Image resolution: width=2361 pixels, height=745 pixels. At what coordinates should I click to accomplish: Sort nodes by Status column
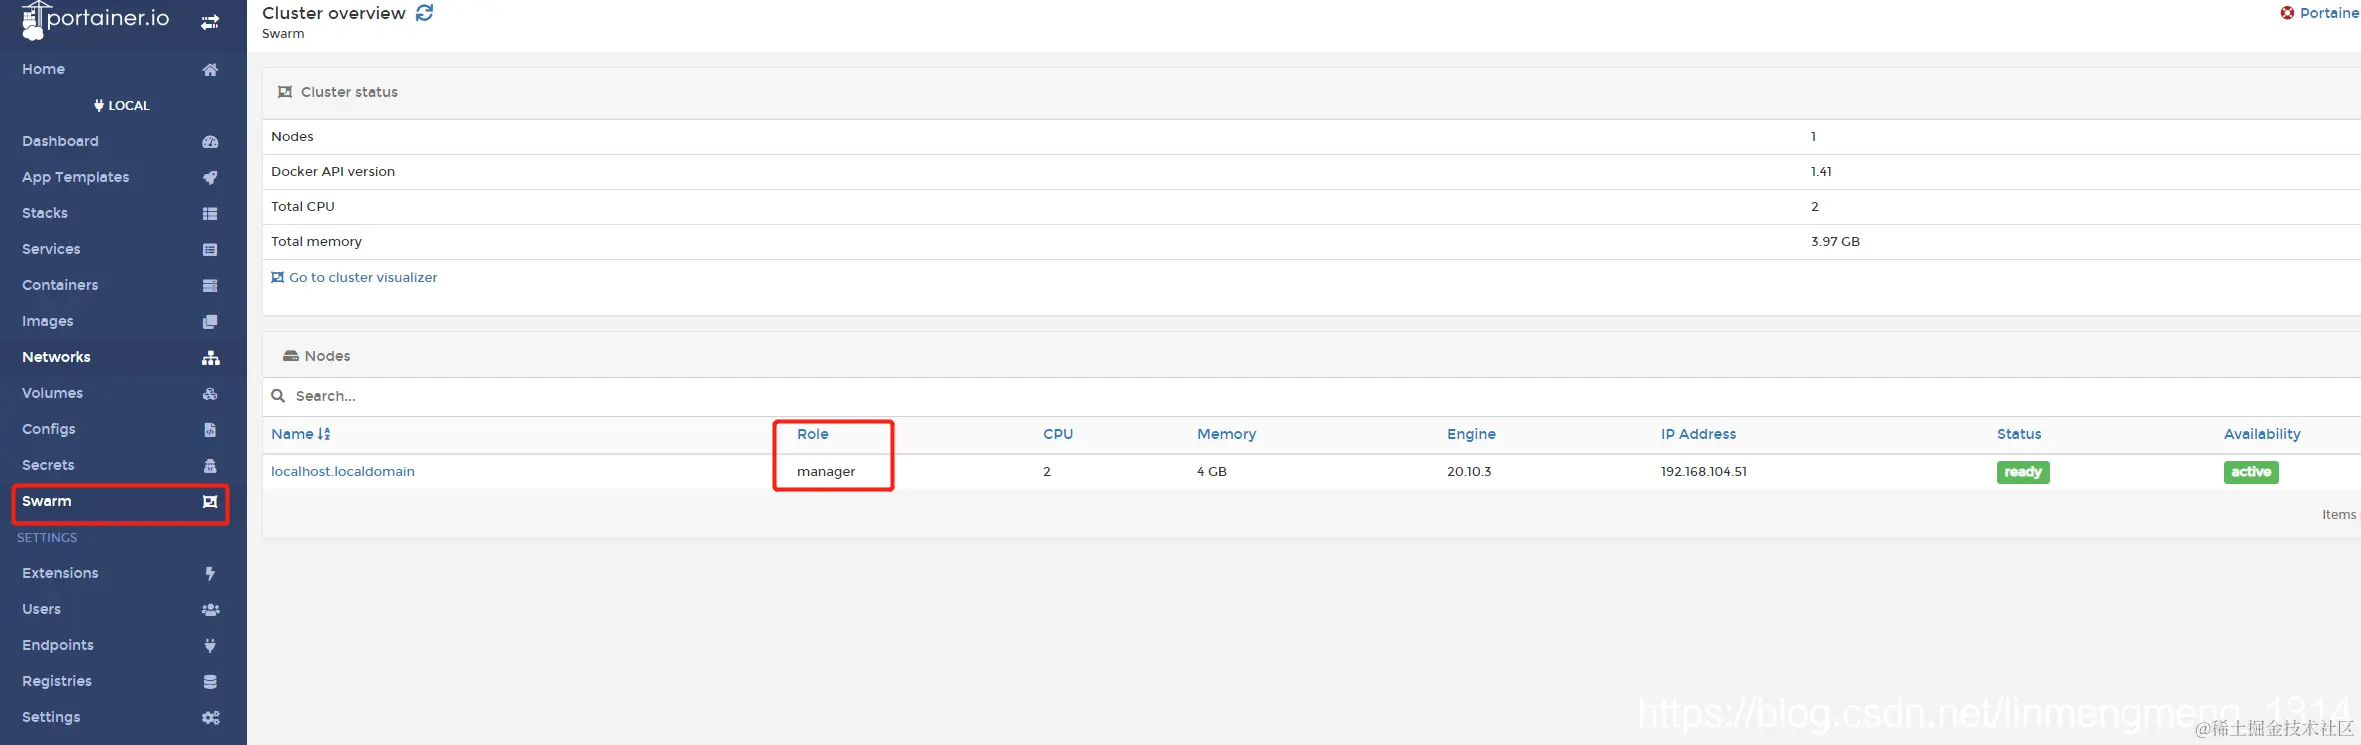pyautogui.click(x=2019, y=434)
